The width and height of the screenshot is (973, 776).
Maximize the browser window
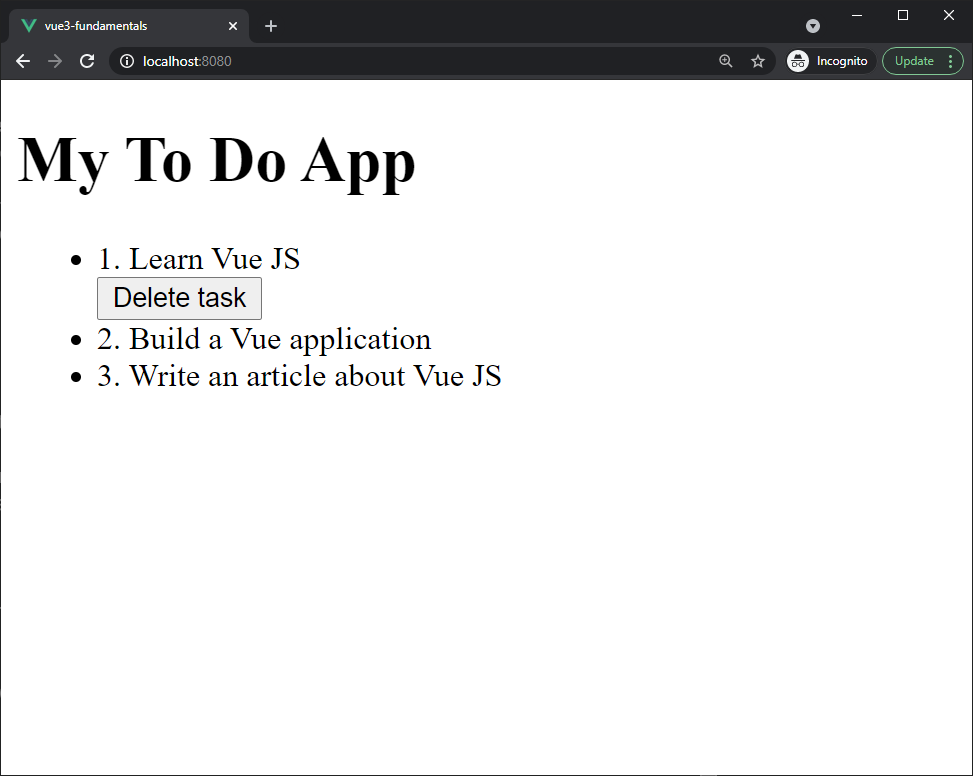pyautogui.click(x=903, y=15)
